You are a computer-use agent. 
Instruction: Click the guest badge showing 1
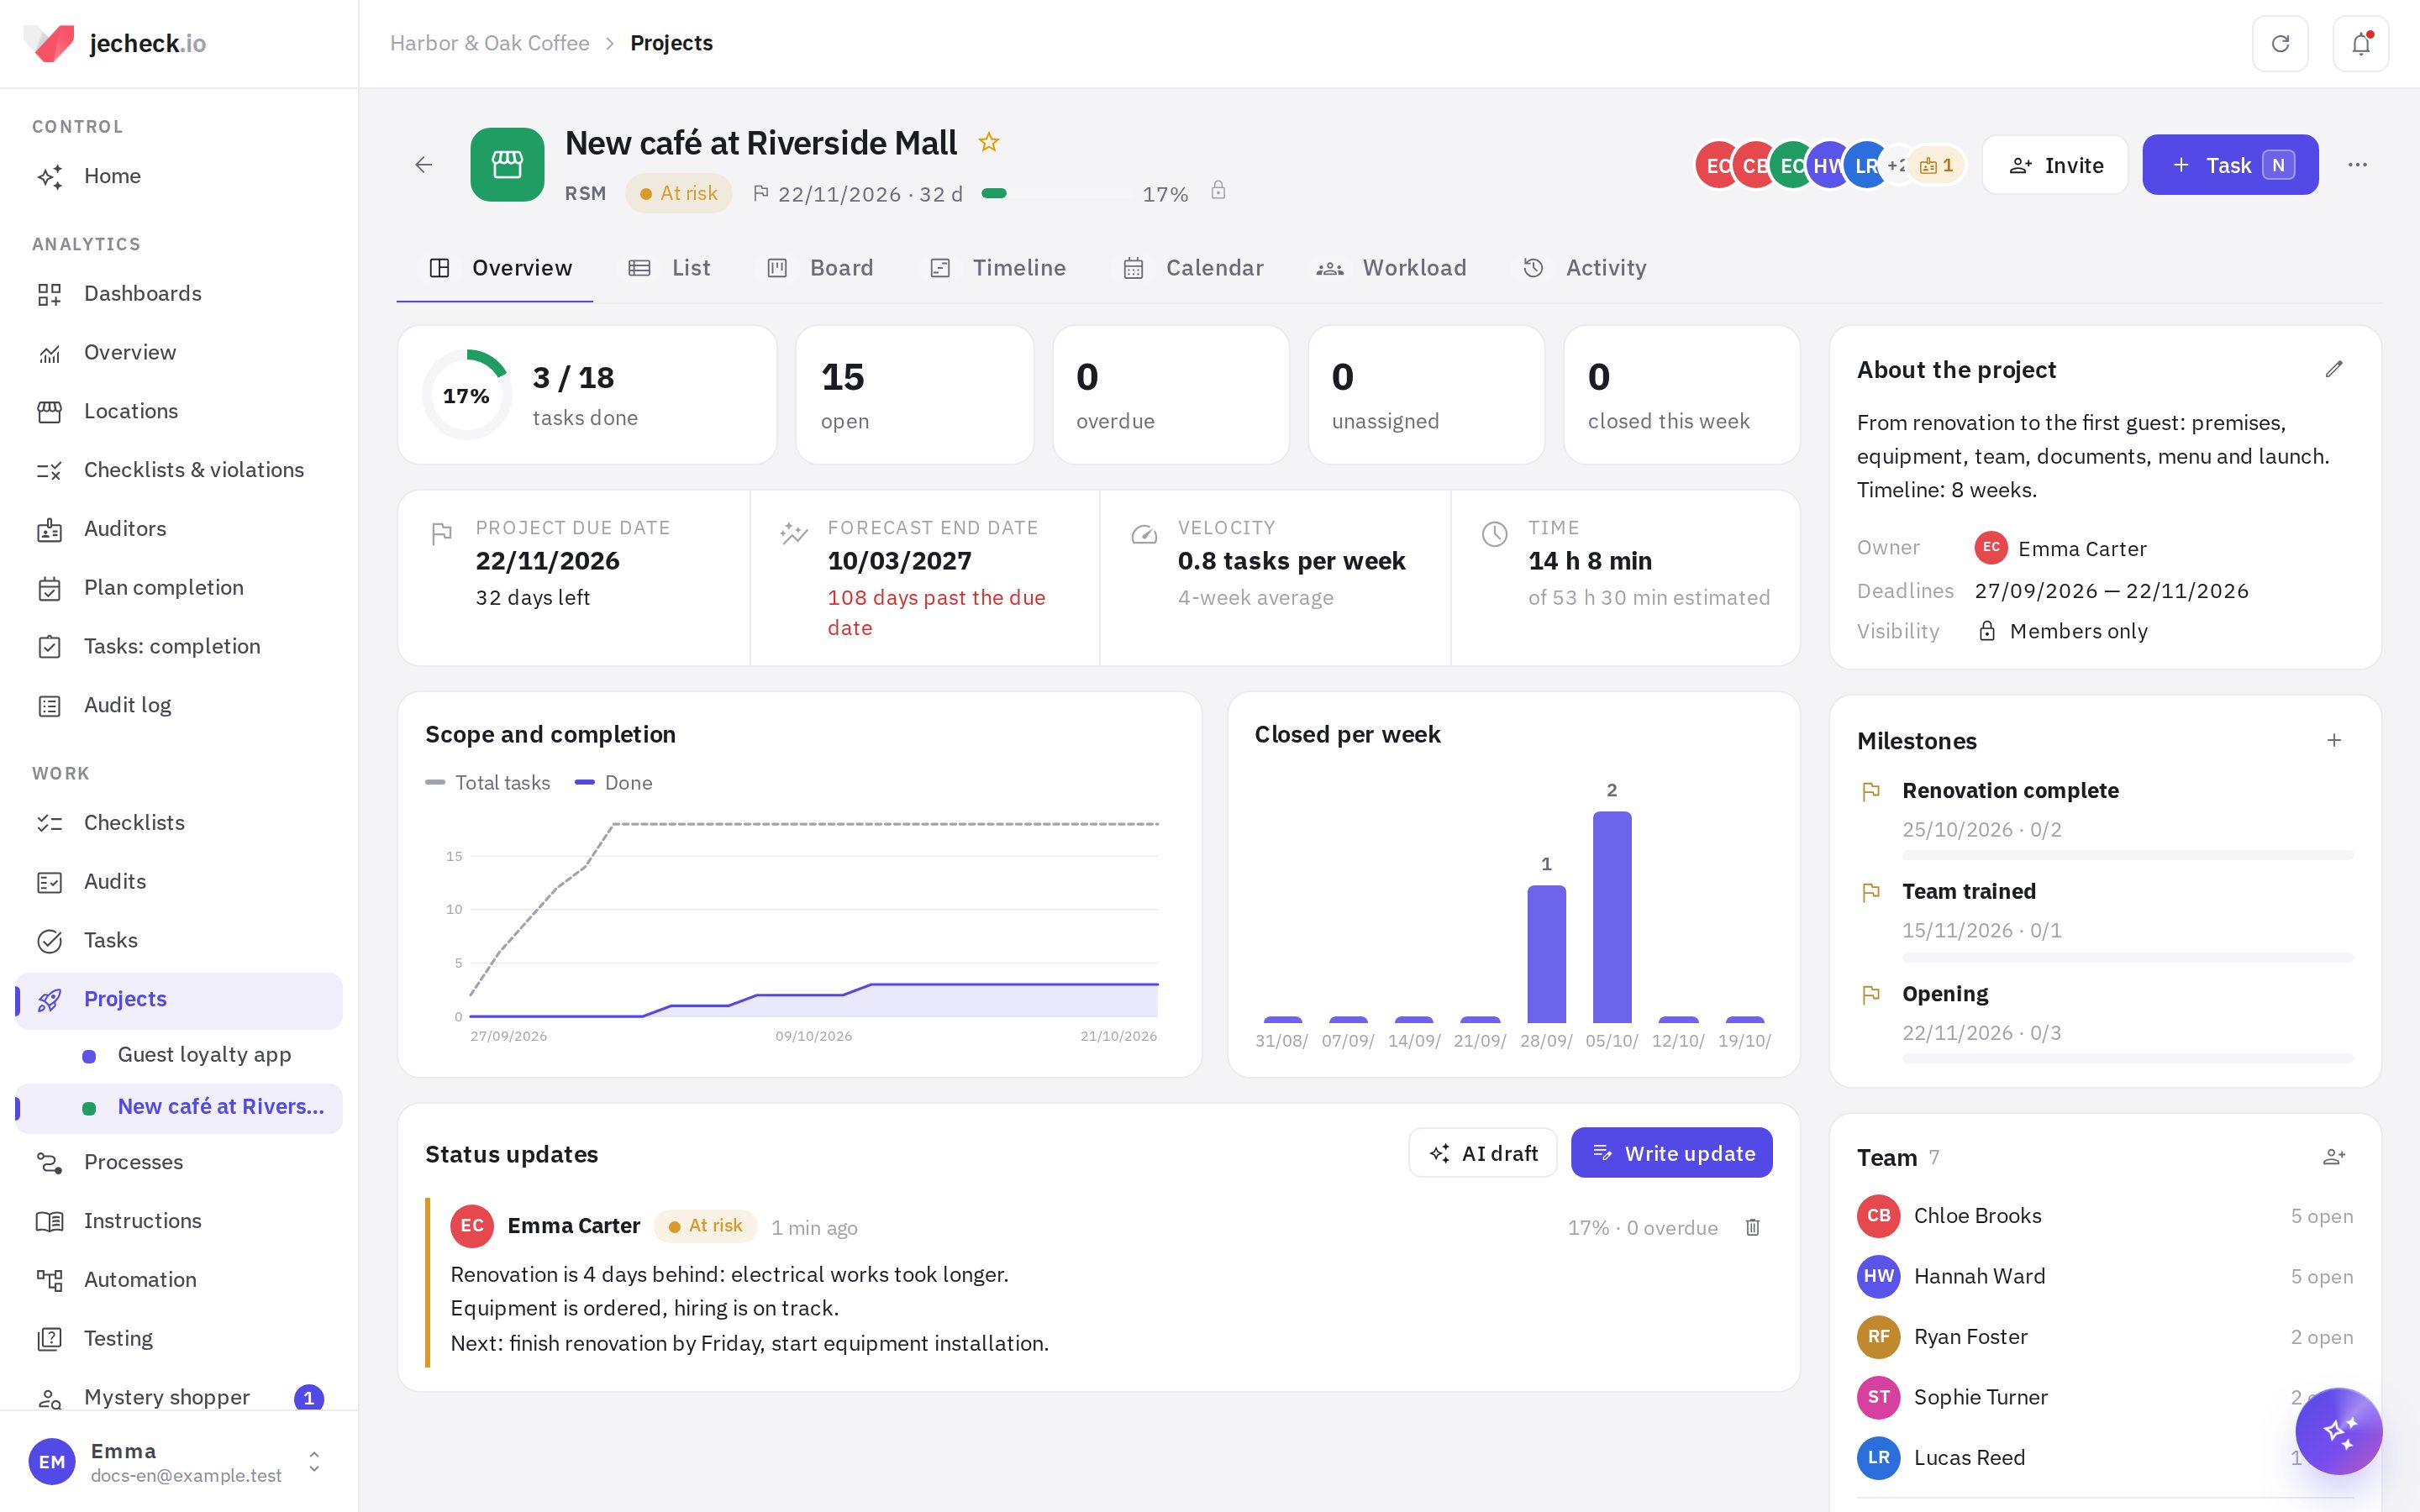[1937, 166]
